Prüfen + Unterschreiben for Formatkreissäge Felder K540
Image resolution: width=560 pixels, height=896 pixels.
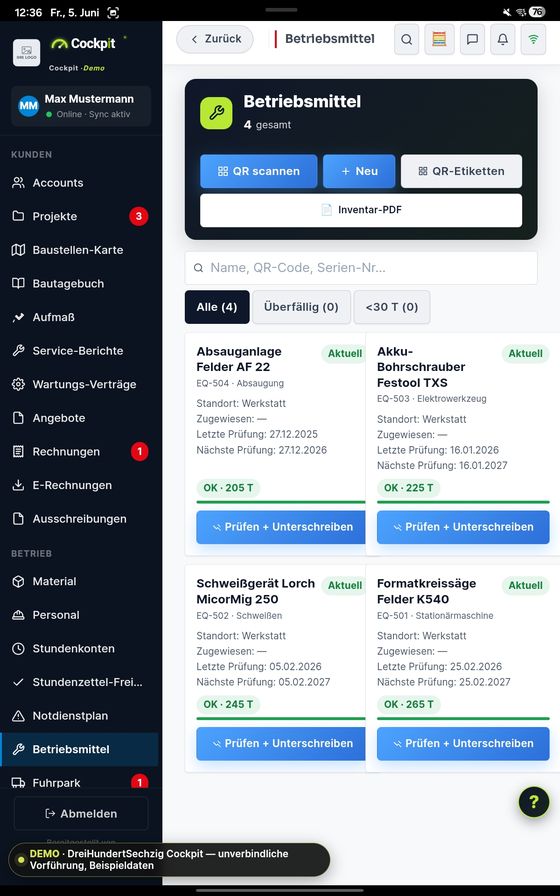click(463, 744)
